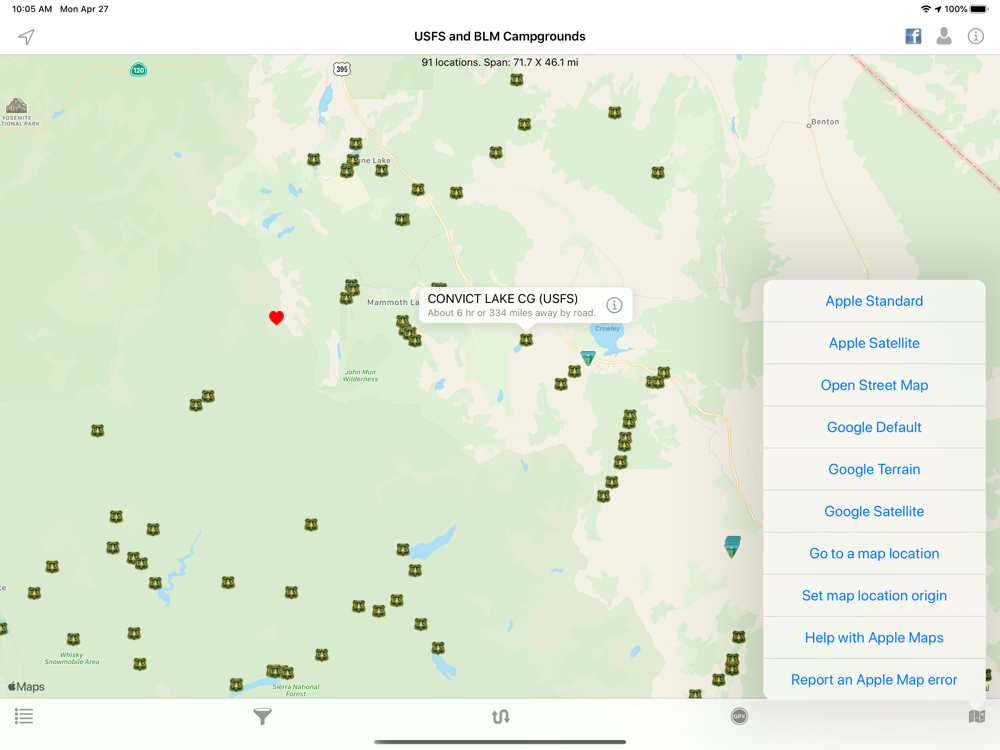Tap the red heart favorite marker
Viewport: 1000px width, 750px height.
[x=276, y=318]
